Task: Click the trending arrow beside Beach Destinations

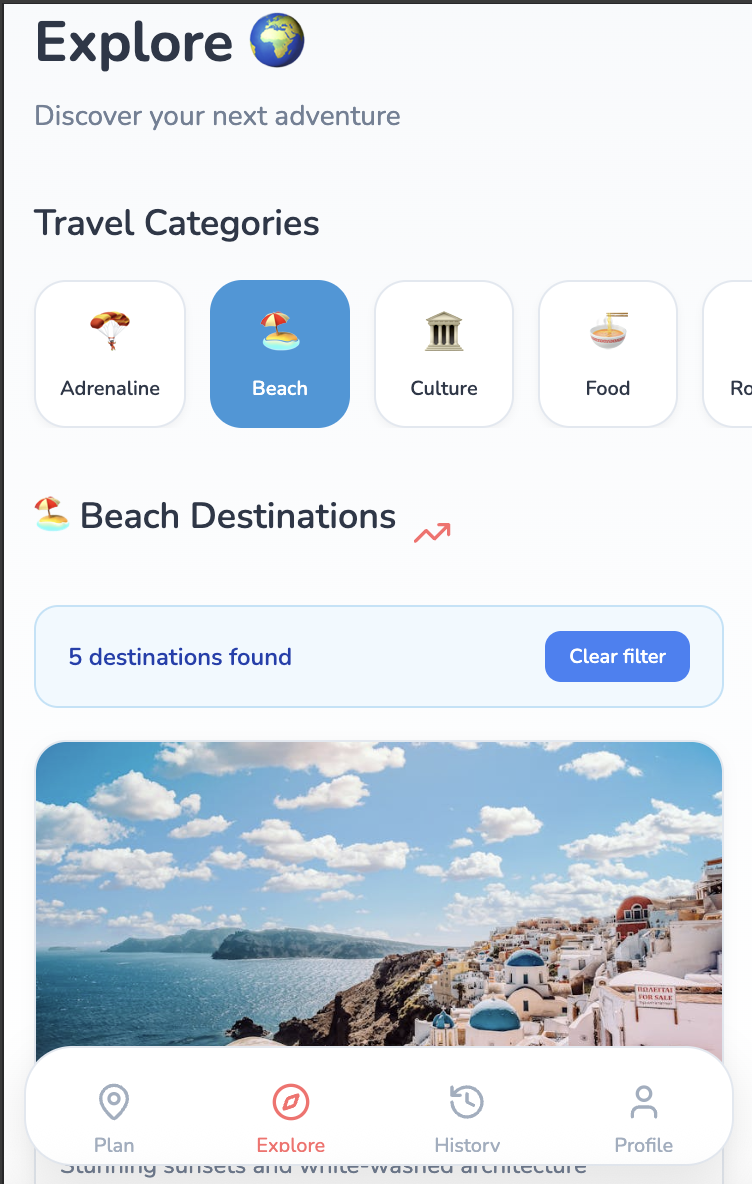Action: click(432, 533)
